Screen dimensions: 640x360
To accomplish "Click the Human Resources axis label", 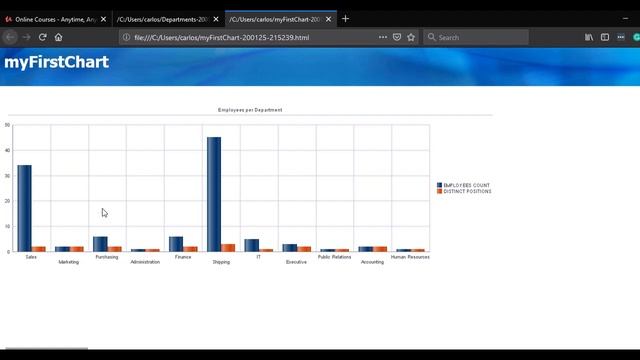I will pos(410,257).
